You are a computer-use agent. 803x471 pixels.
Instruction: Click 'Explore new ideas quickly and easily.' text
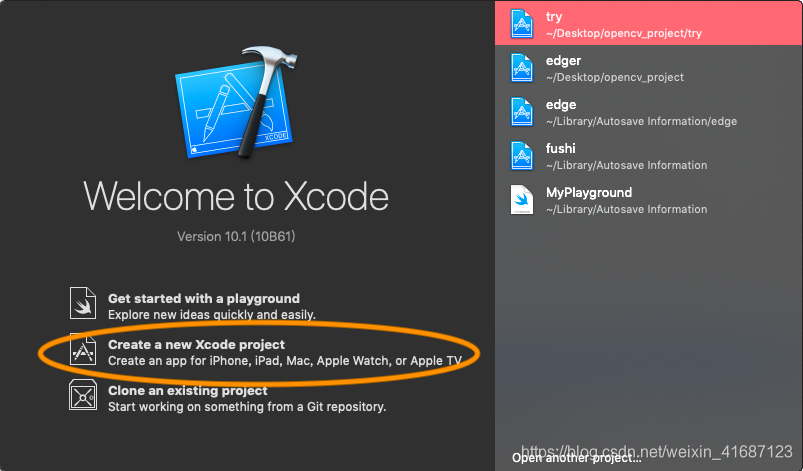coord(212,314)
